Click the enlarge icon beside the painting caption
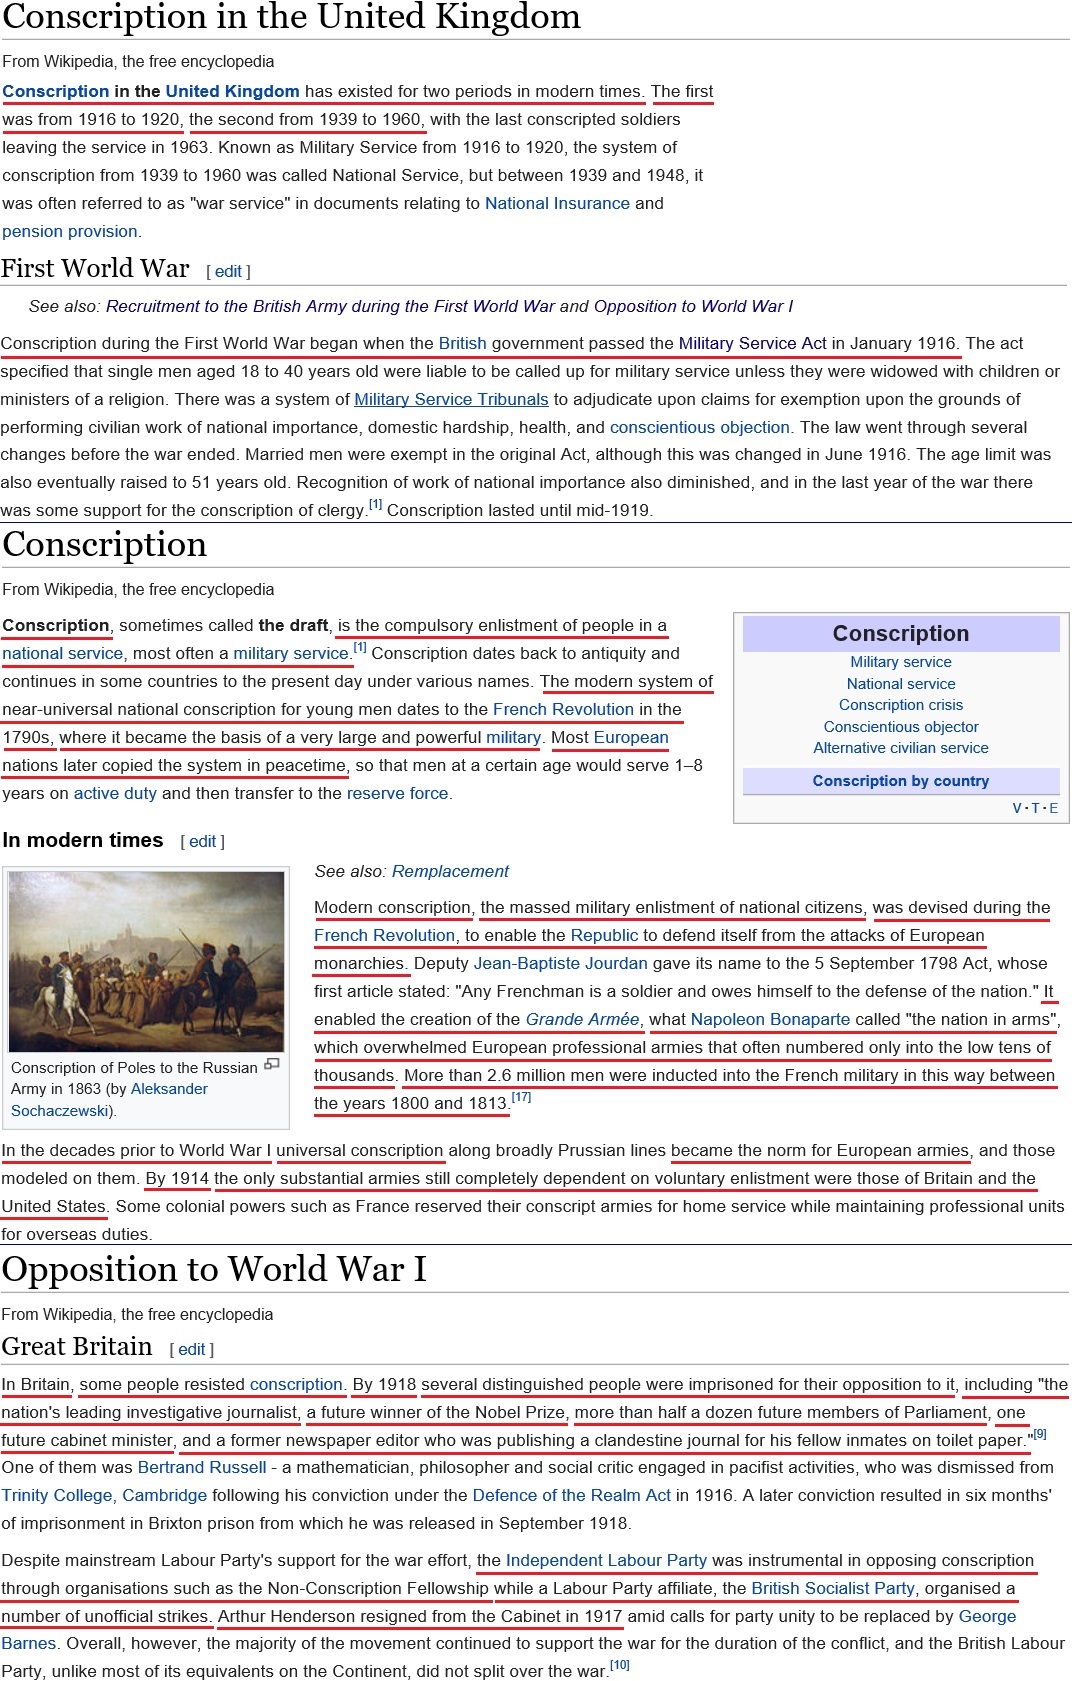 click(x=271, y=1065)
